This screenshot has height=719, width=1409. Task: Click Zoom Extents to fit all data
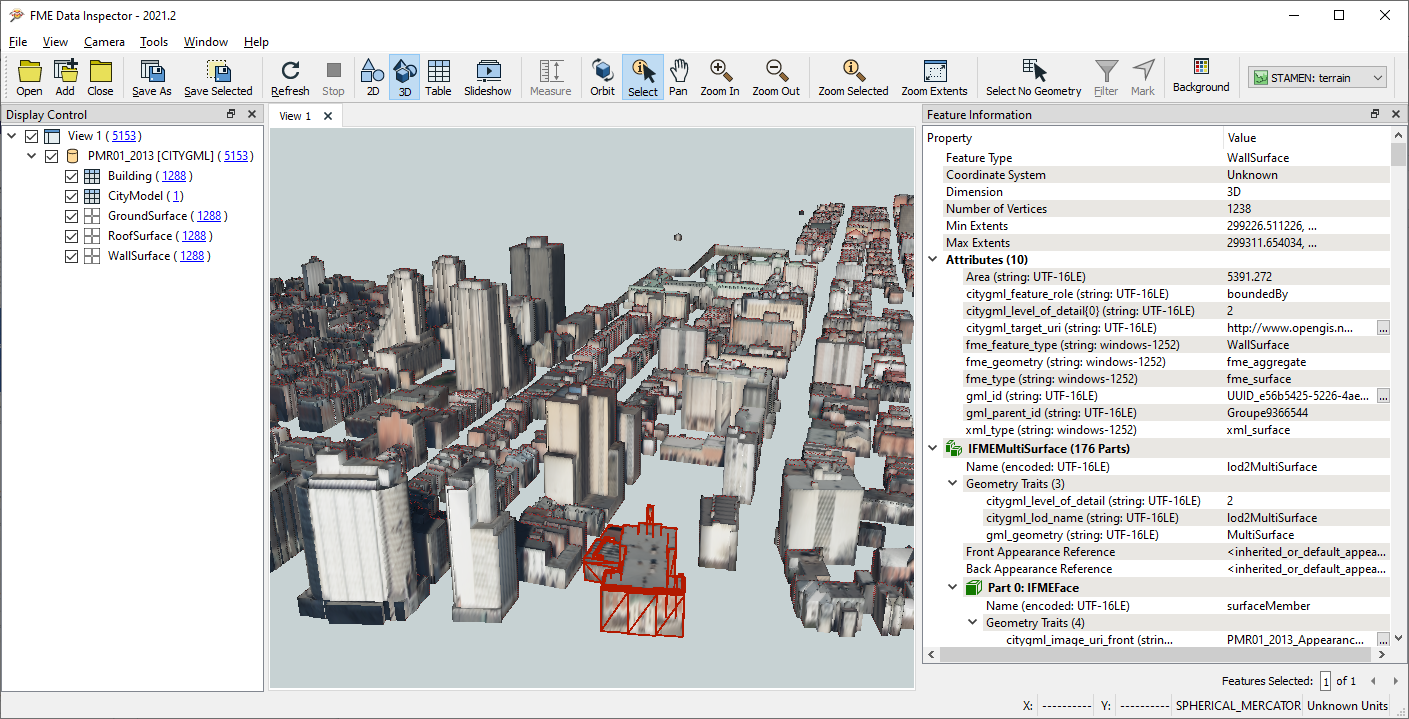pyautogui.click(x=934, y=77)
